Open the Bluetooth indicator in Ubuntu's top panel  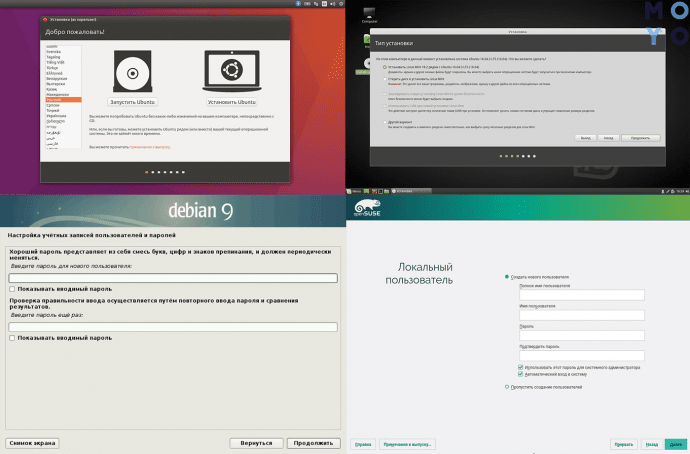[298, 4]
